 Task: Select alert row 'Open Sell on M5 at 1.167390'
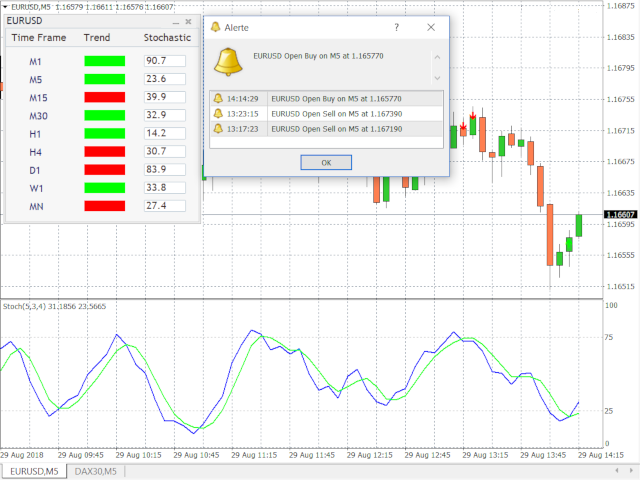pos(326,113)
